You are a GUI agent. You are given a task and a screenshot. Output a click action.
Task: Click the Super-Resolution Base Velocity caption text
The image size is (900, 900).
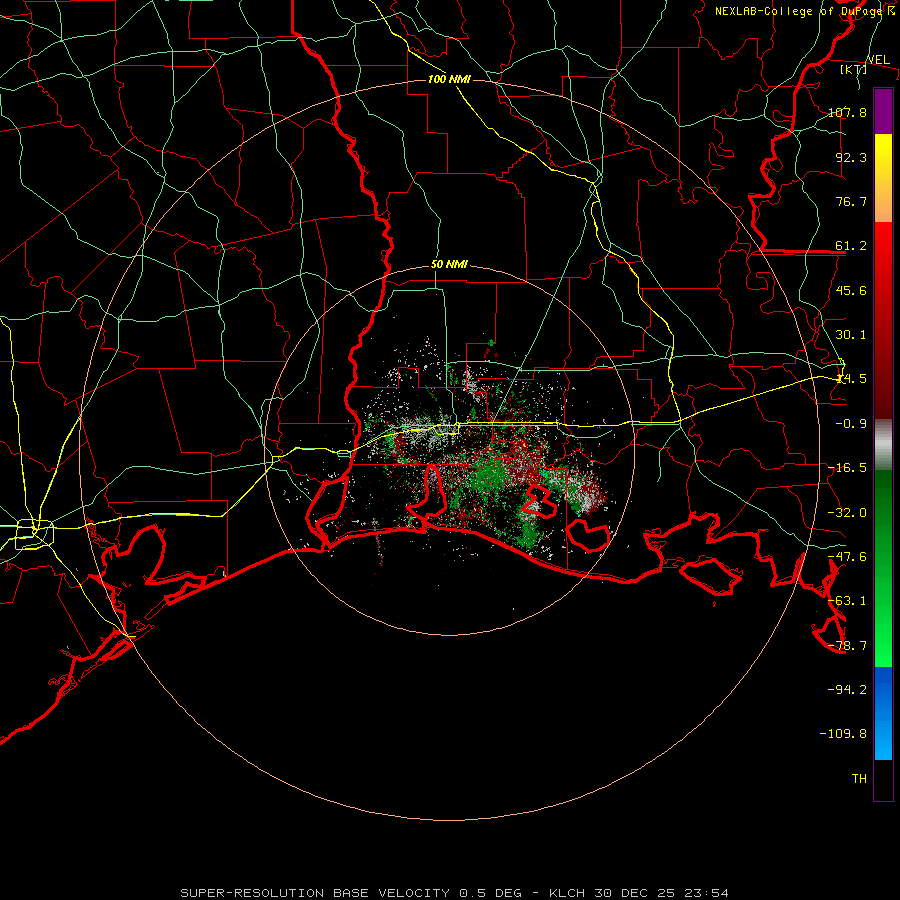point(454,893)
